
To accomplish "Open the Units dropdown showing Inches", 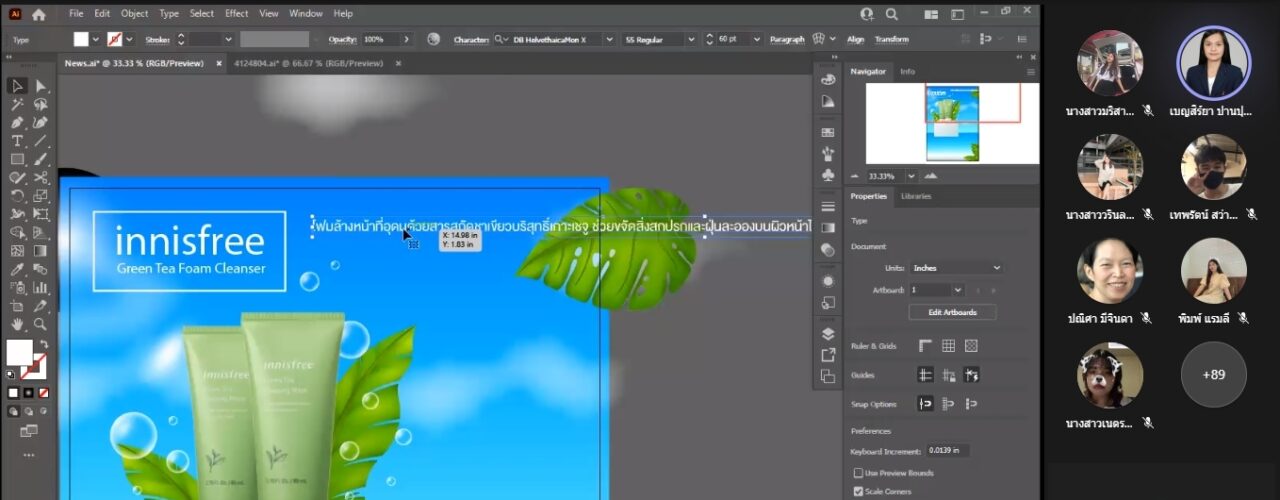I will (x=956, y=268).
